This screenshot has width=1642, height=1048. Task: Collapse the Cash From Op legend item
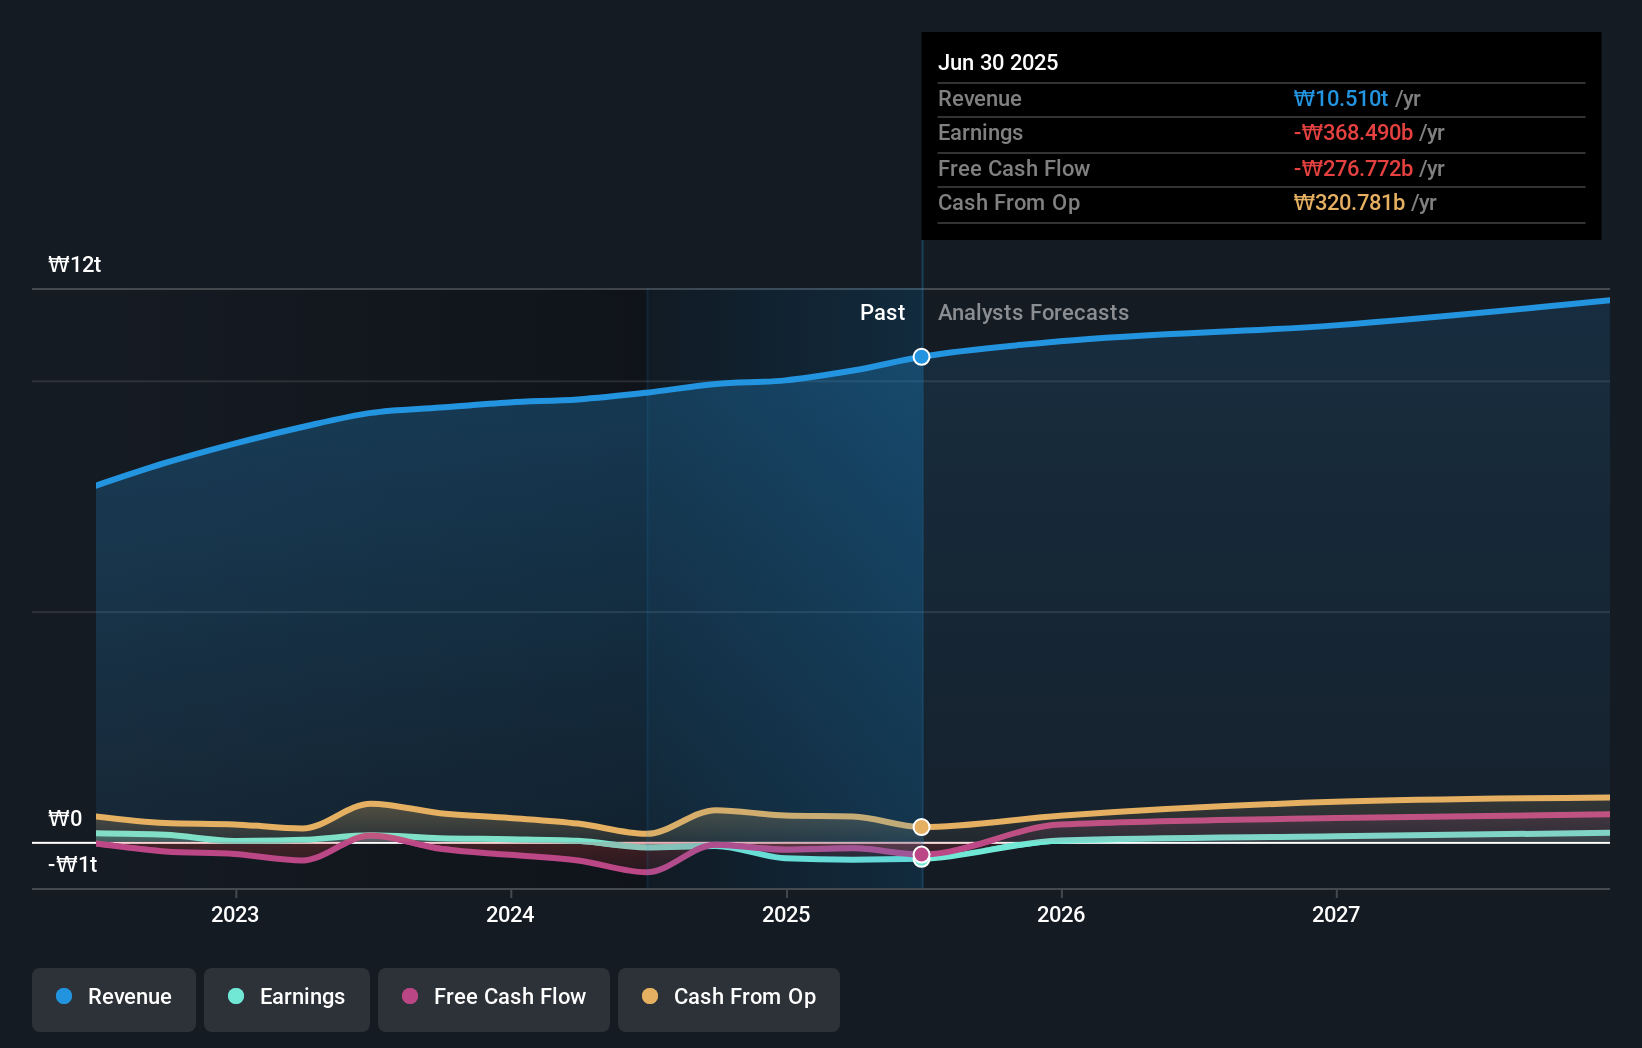click(x=728, y=997)
